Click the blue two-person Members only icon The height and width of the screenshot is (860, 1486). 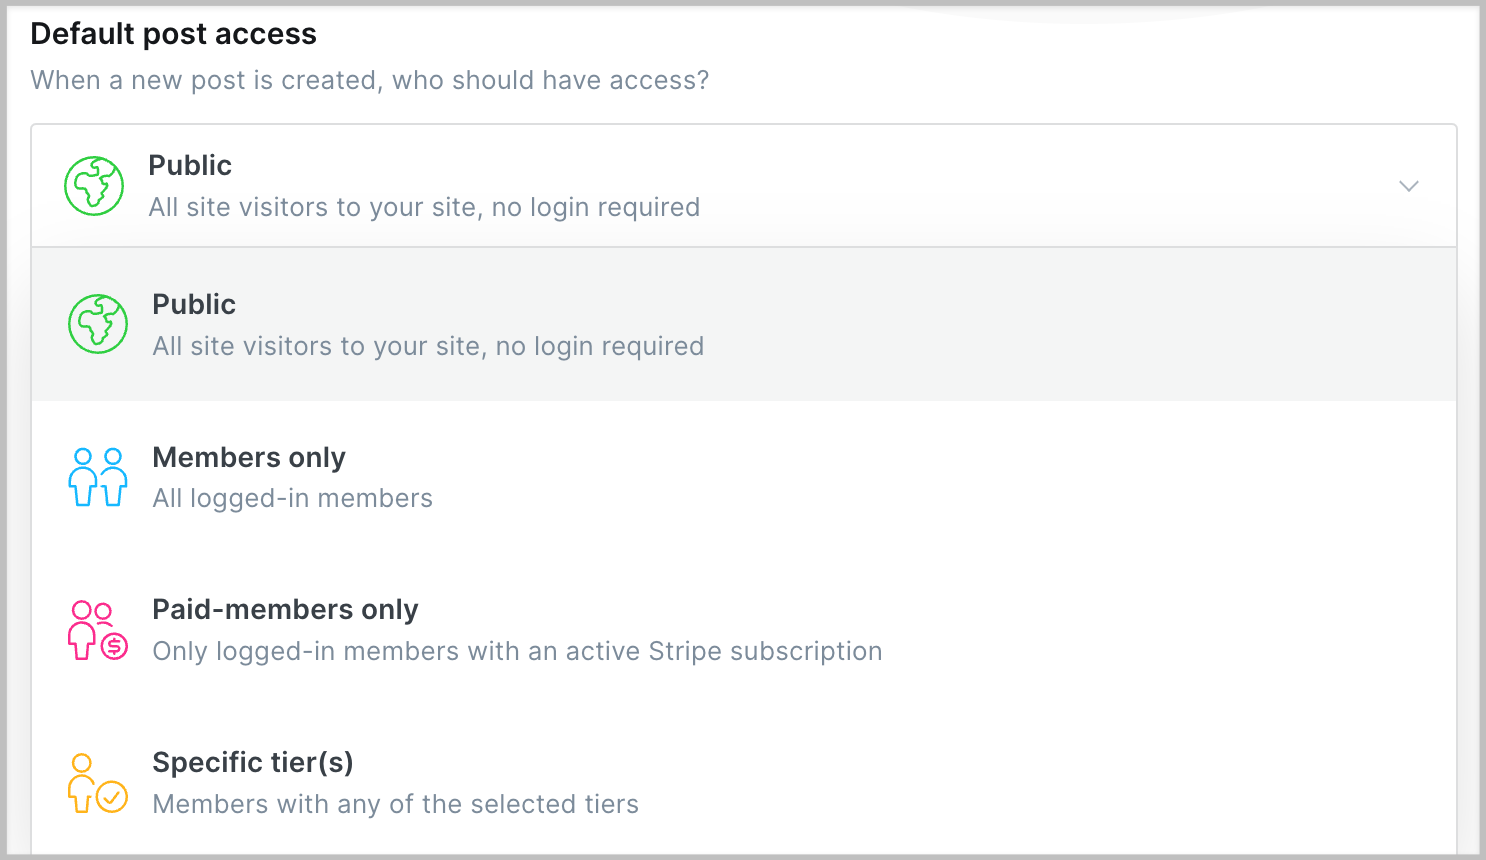[x=98, y=477]
